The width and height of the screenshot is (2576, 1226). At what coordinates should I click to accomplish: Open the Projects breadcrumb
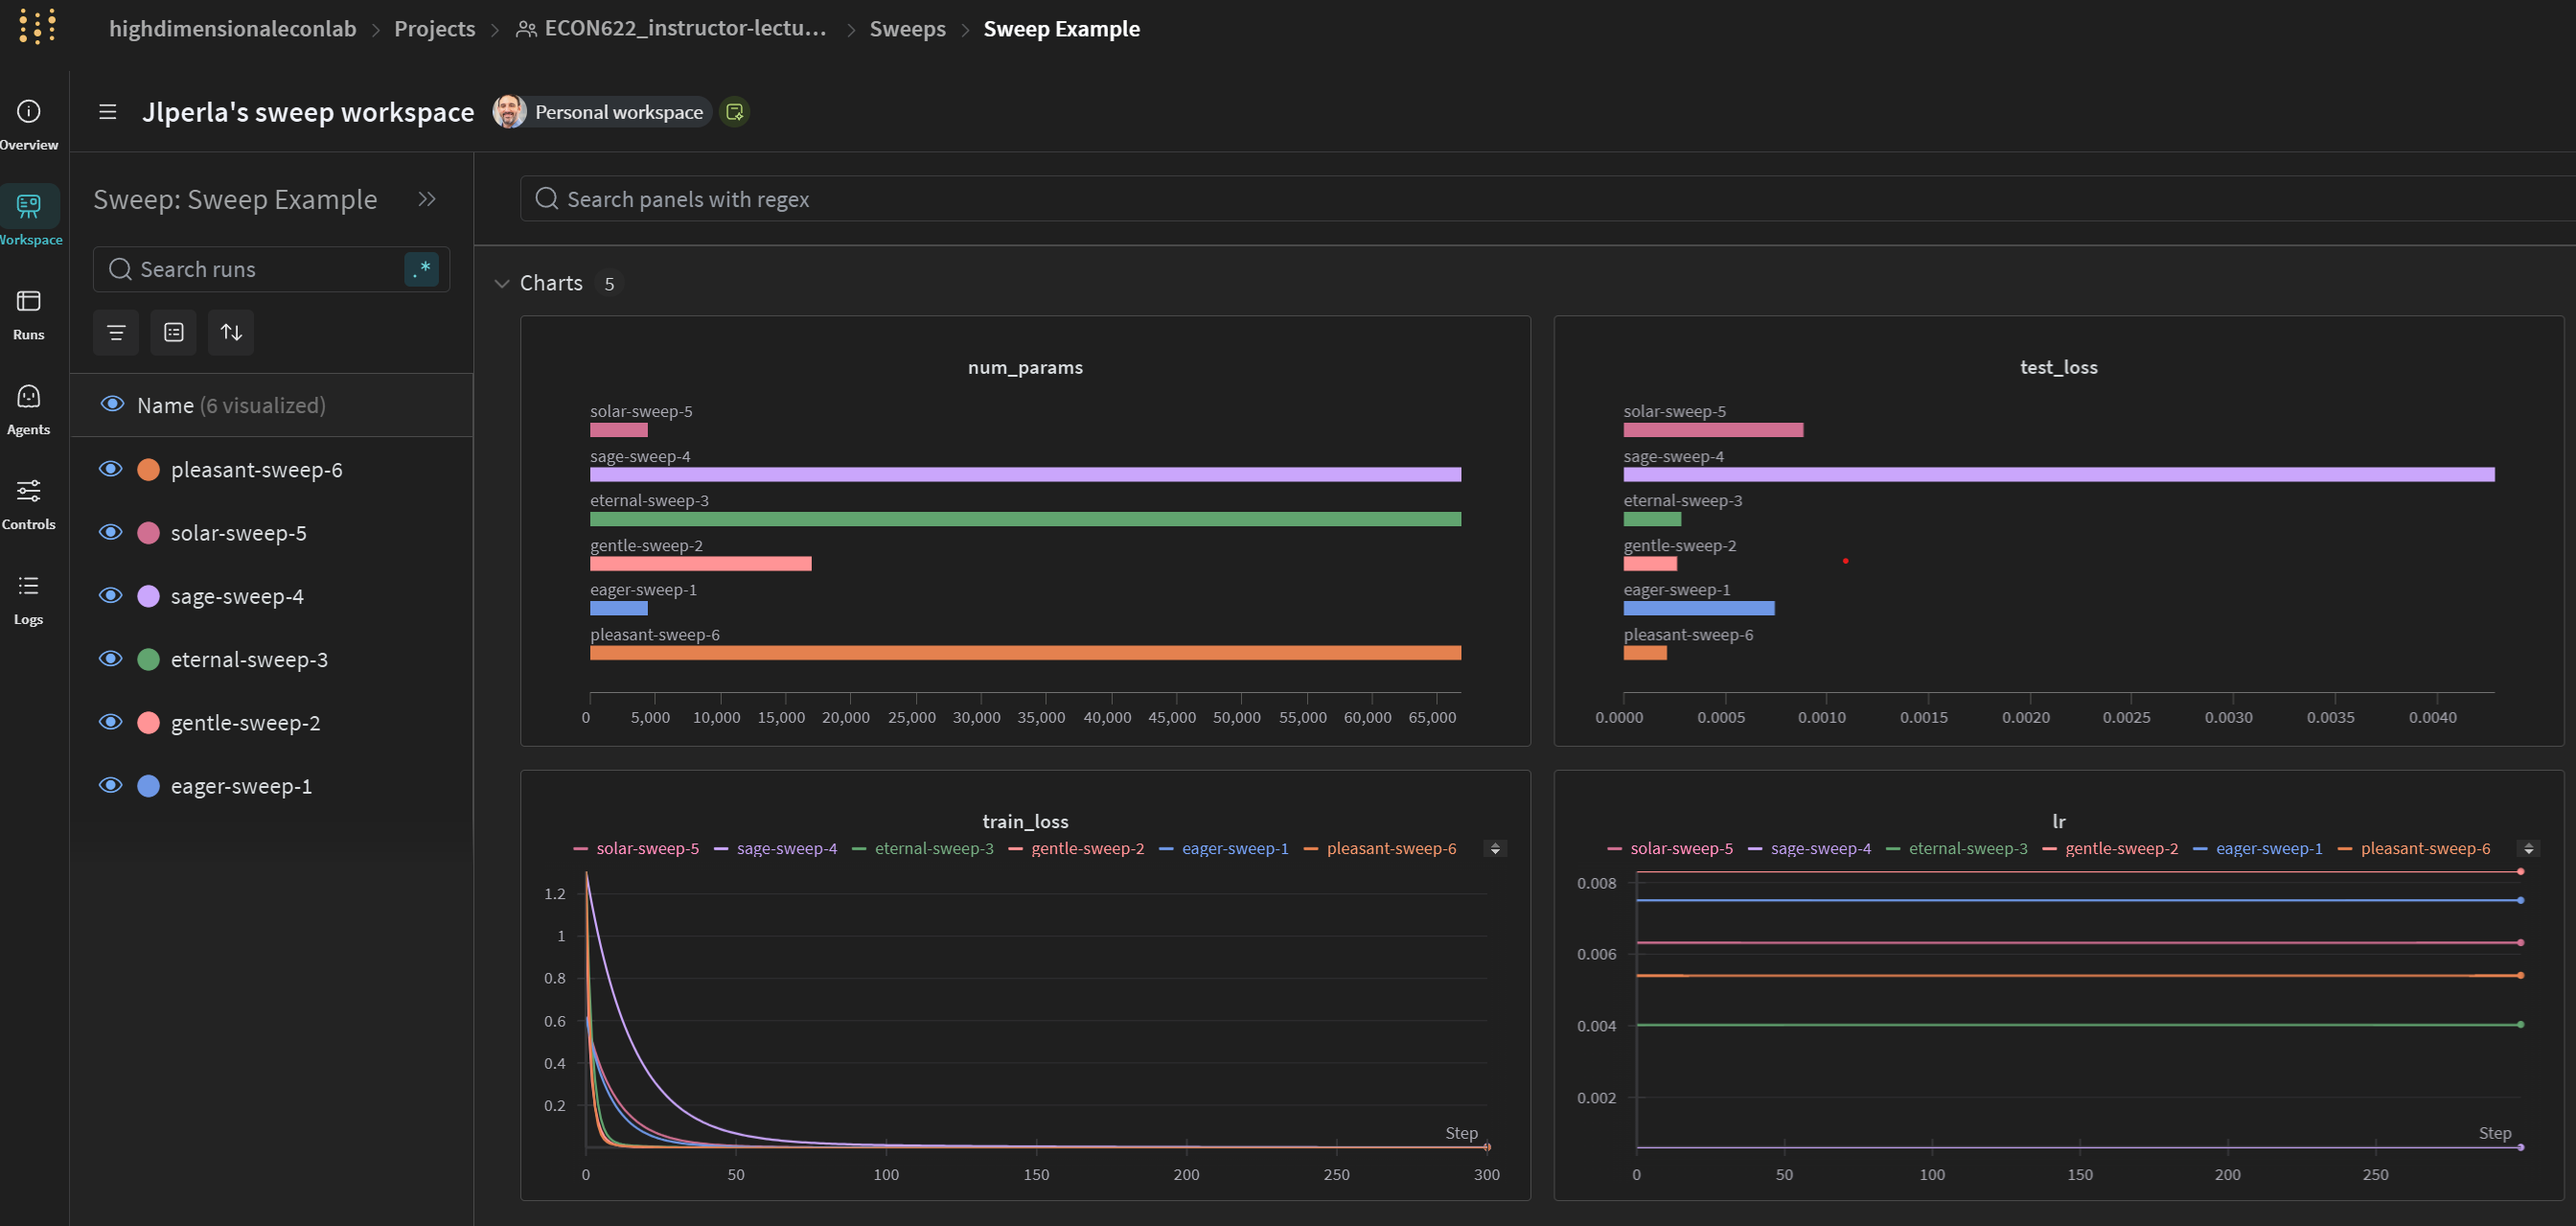(x=434, y=29)
